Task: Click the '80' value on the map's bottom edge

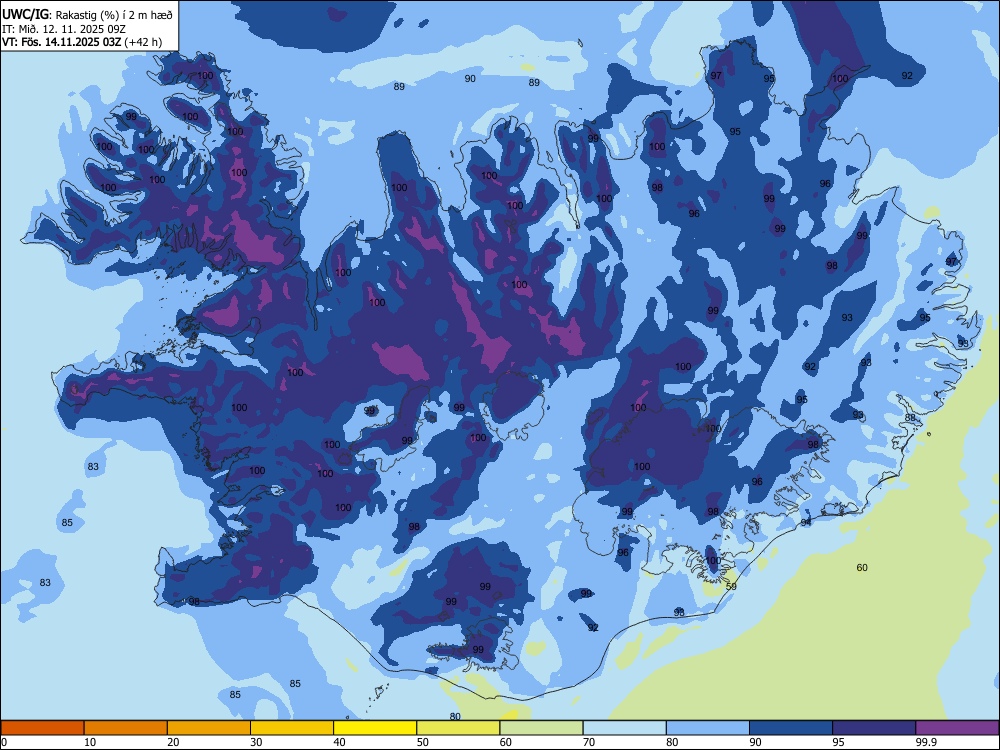Action: pos(455,716)
